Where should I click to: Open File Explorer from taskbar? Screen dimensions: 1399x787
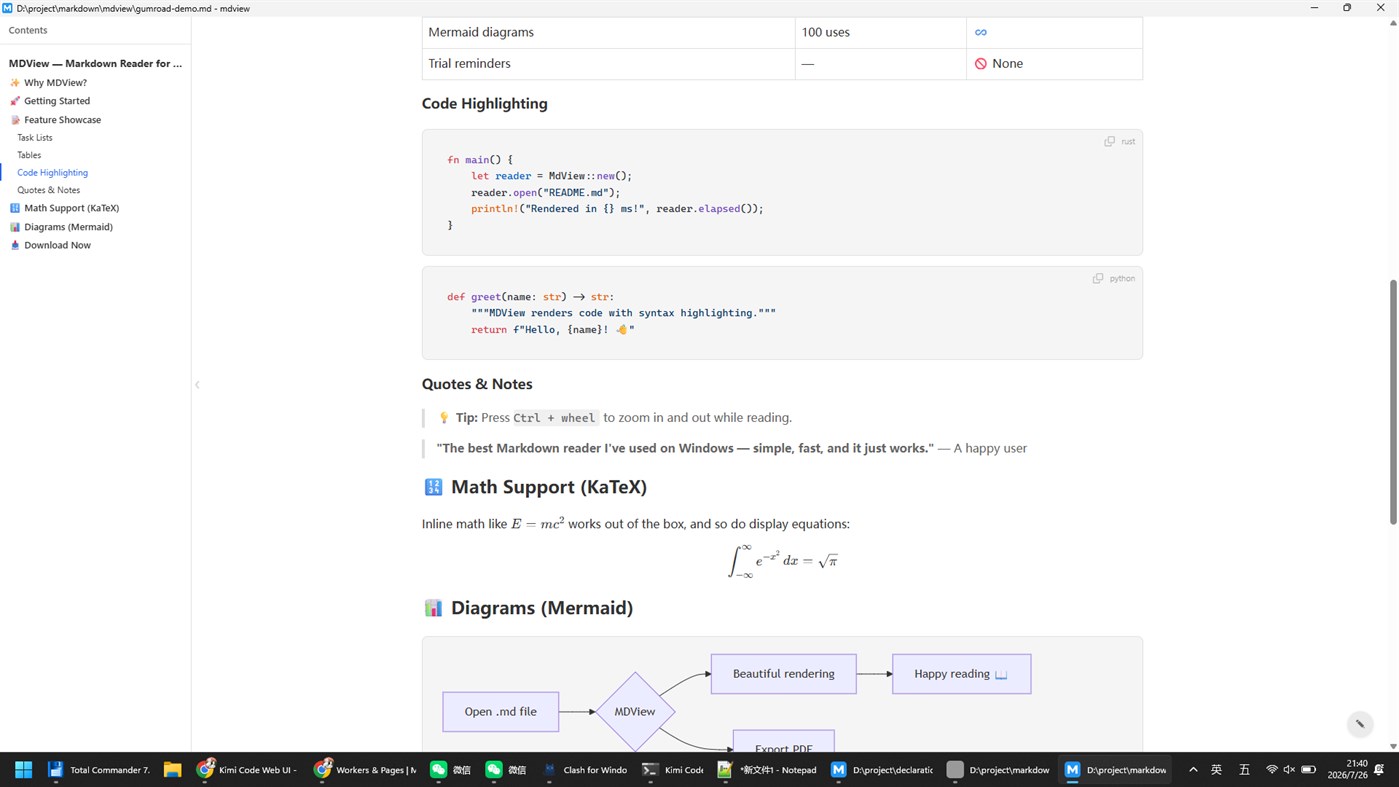(172, 769)
